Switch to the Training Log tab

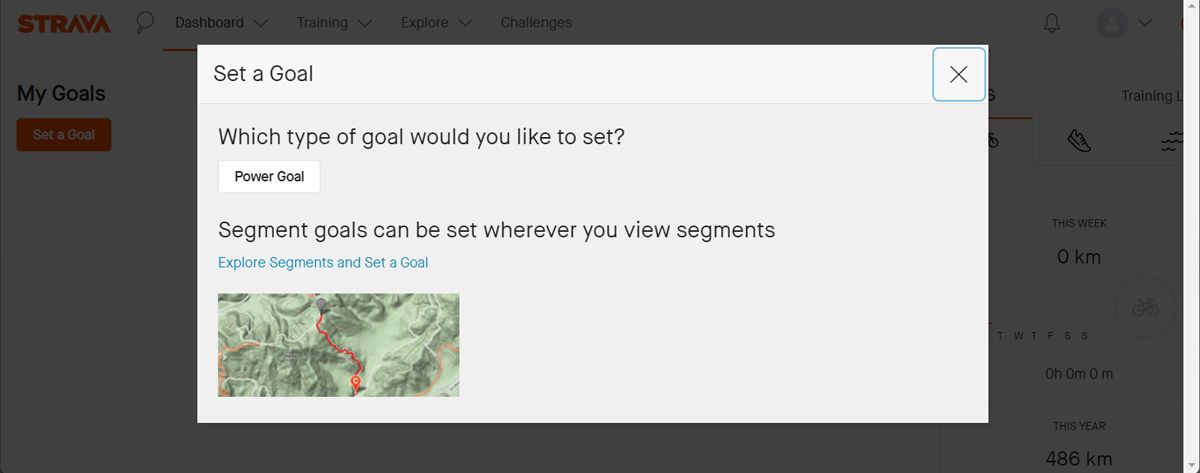1152,96
